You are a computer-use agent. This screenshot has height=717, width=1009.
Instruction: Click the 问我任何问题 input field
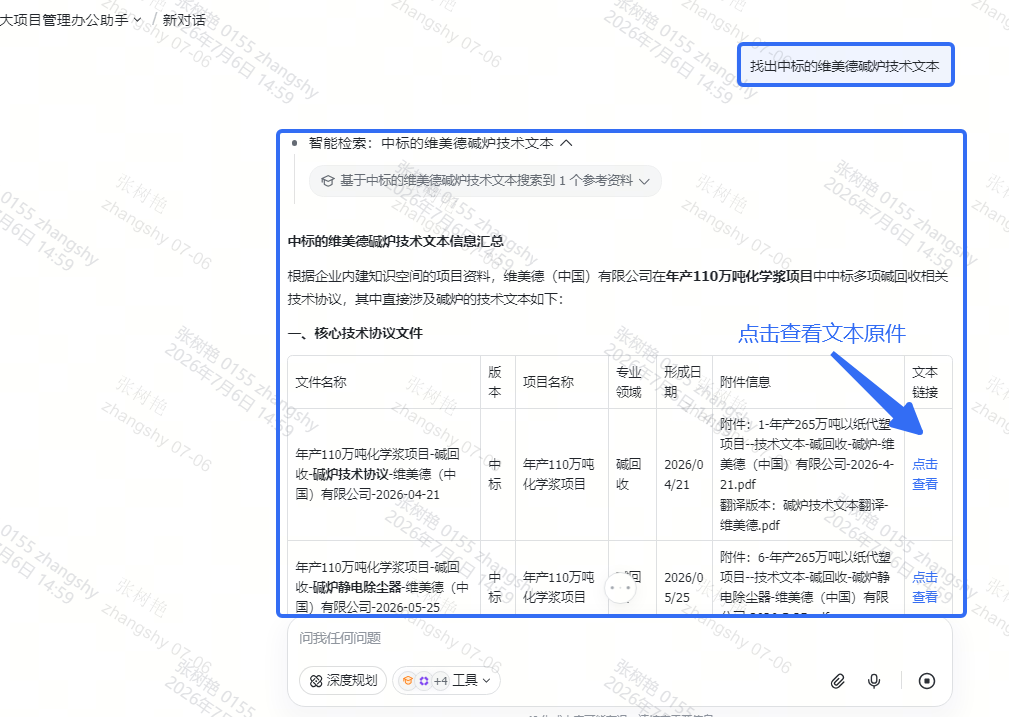point(618,638)
